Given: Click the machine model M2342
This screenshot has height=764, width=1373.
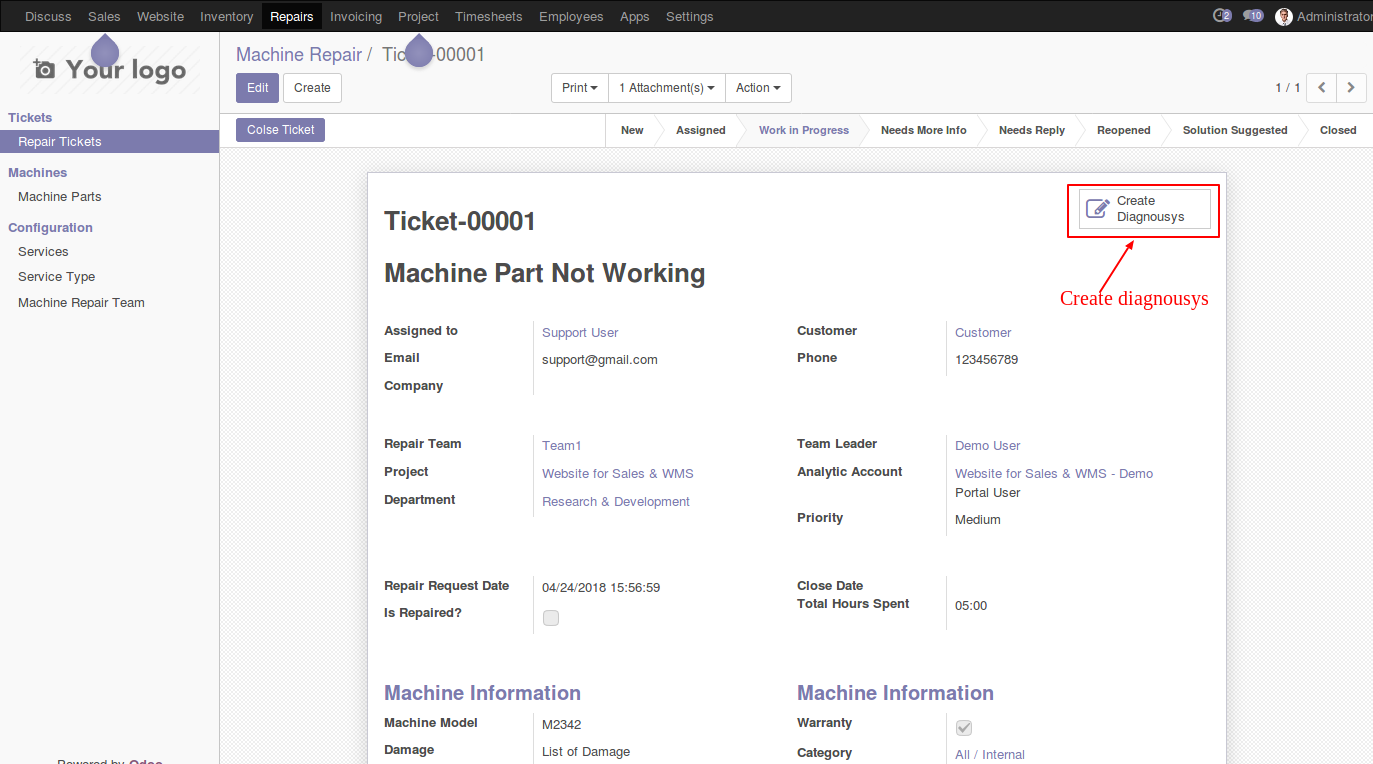Looking at the screenshot, I should (x=562, y=725).
